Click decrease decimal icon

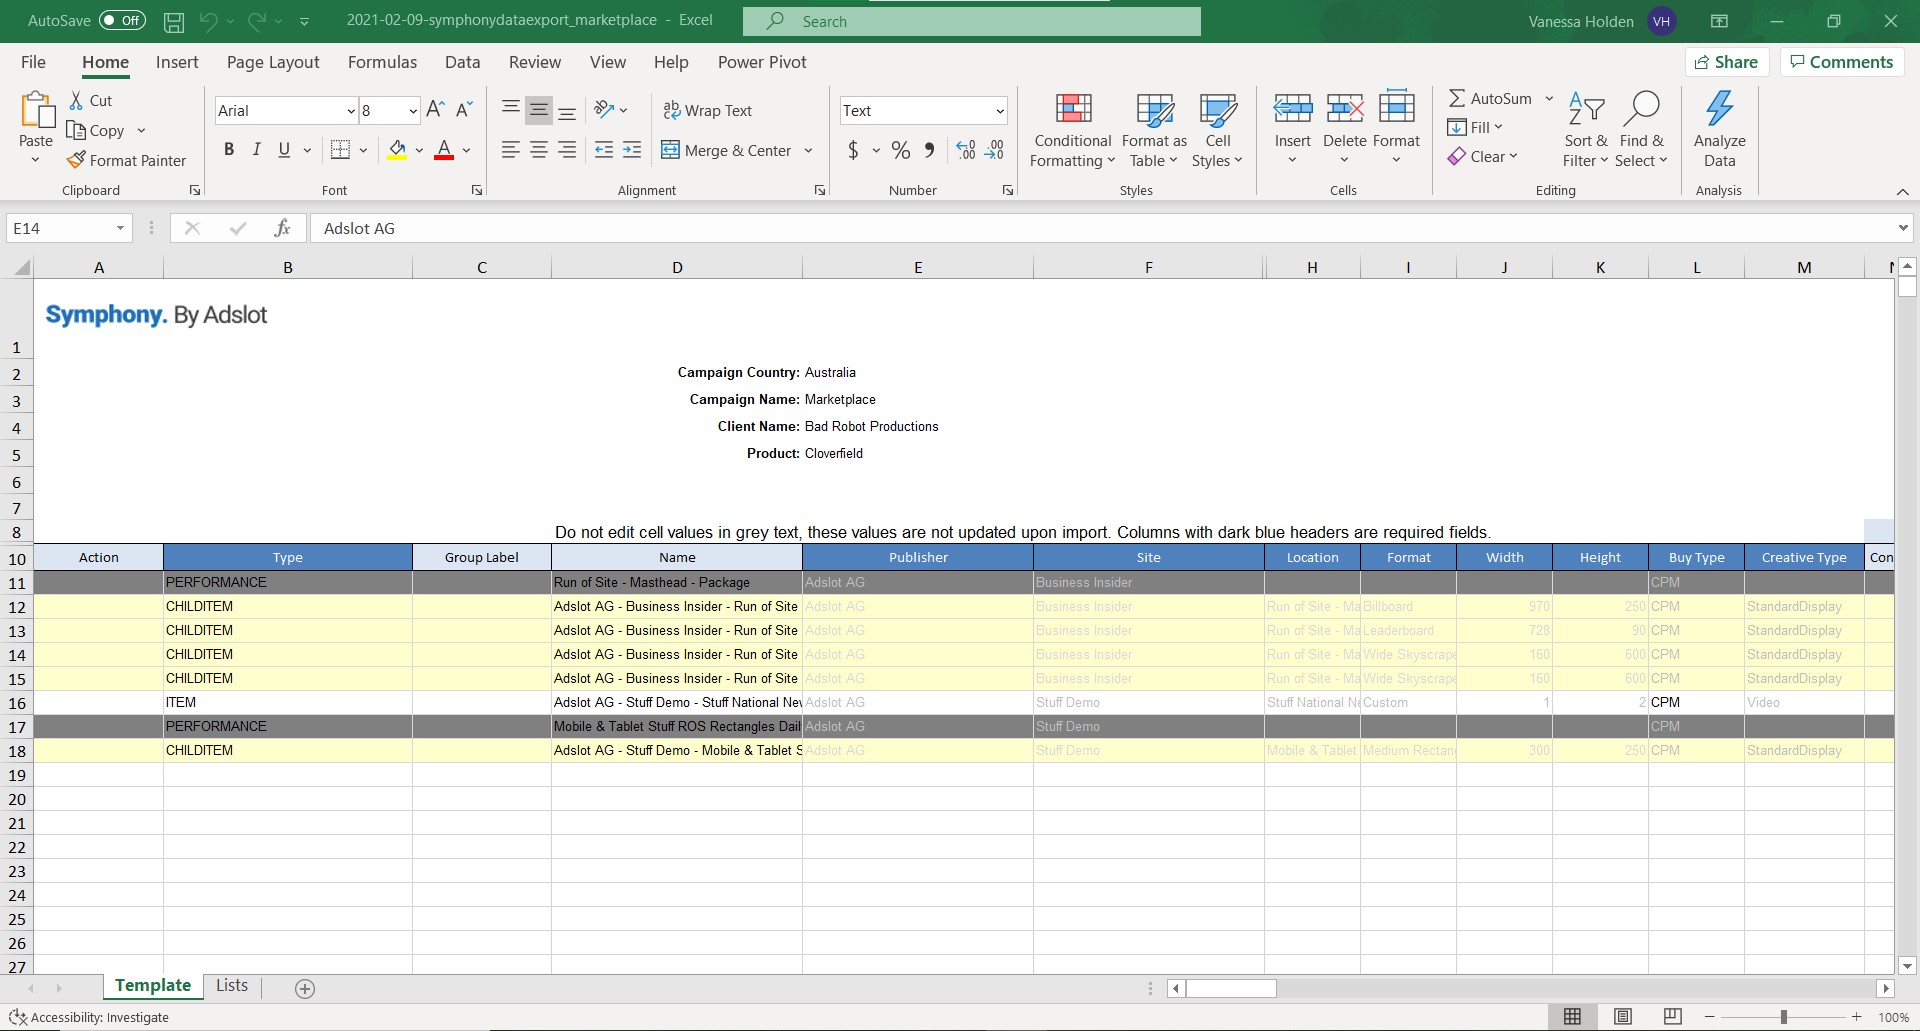pyautogui.click(x=994, y=150)
